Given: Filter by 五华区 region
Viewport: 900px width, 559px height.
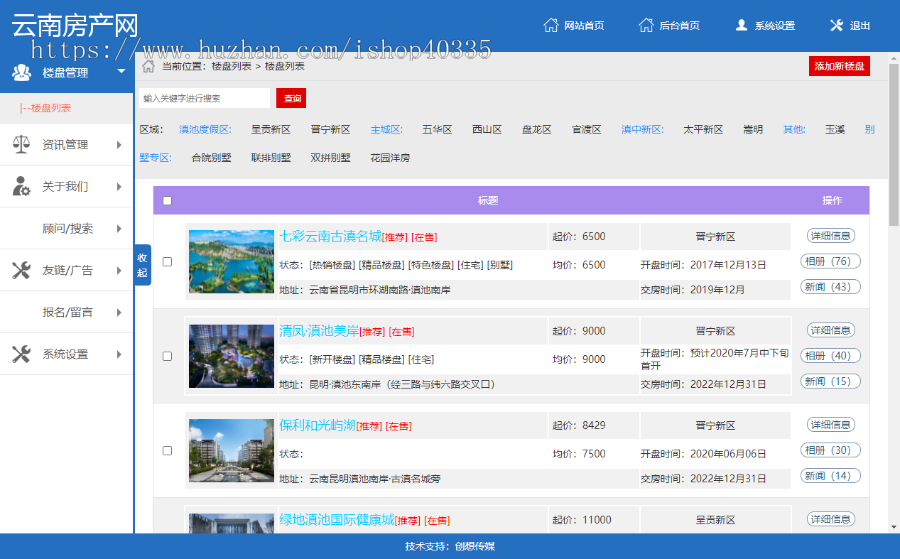Looking at the screenshot, I should click(437, 130).
